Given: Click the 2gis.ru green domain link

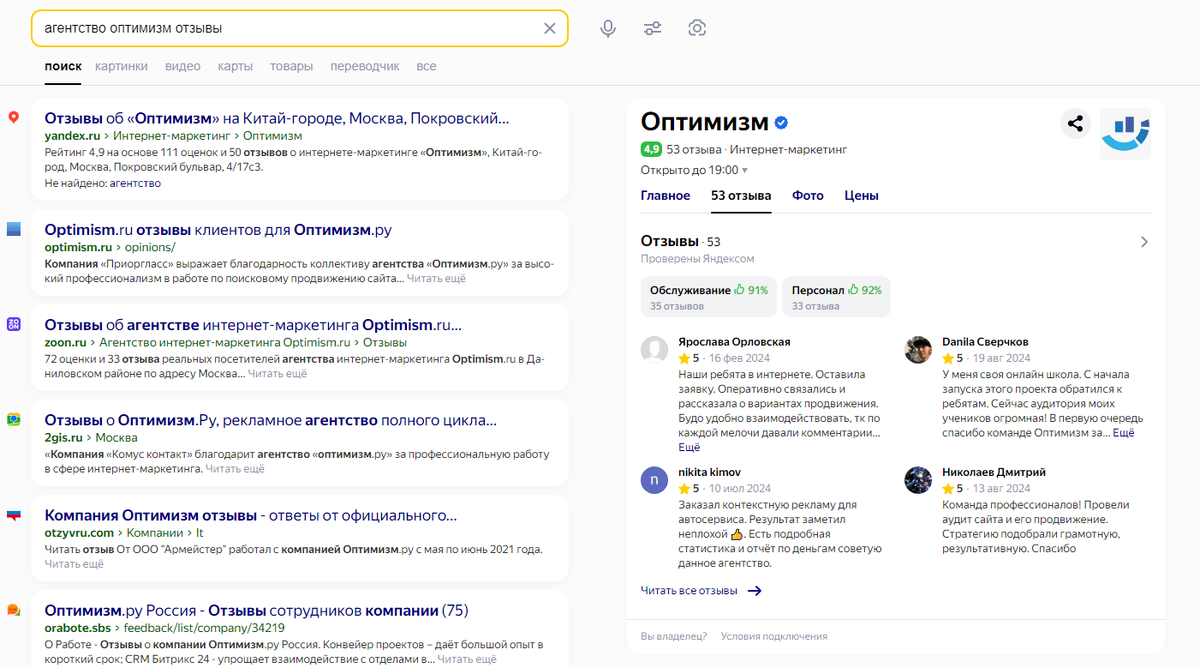Looking at the screenshot, I should (61, 438).
